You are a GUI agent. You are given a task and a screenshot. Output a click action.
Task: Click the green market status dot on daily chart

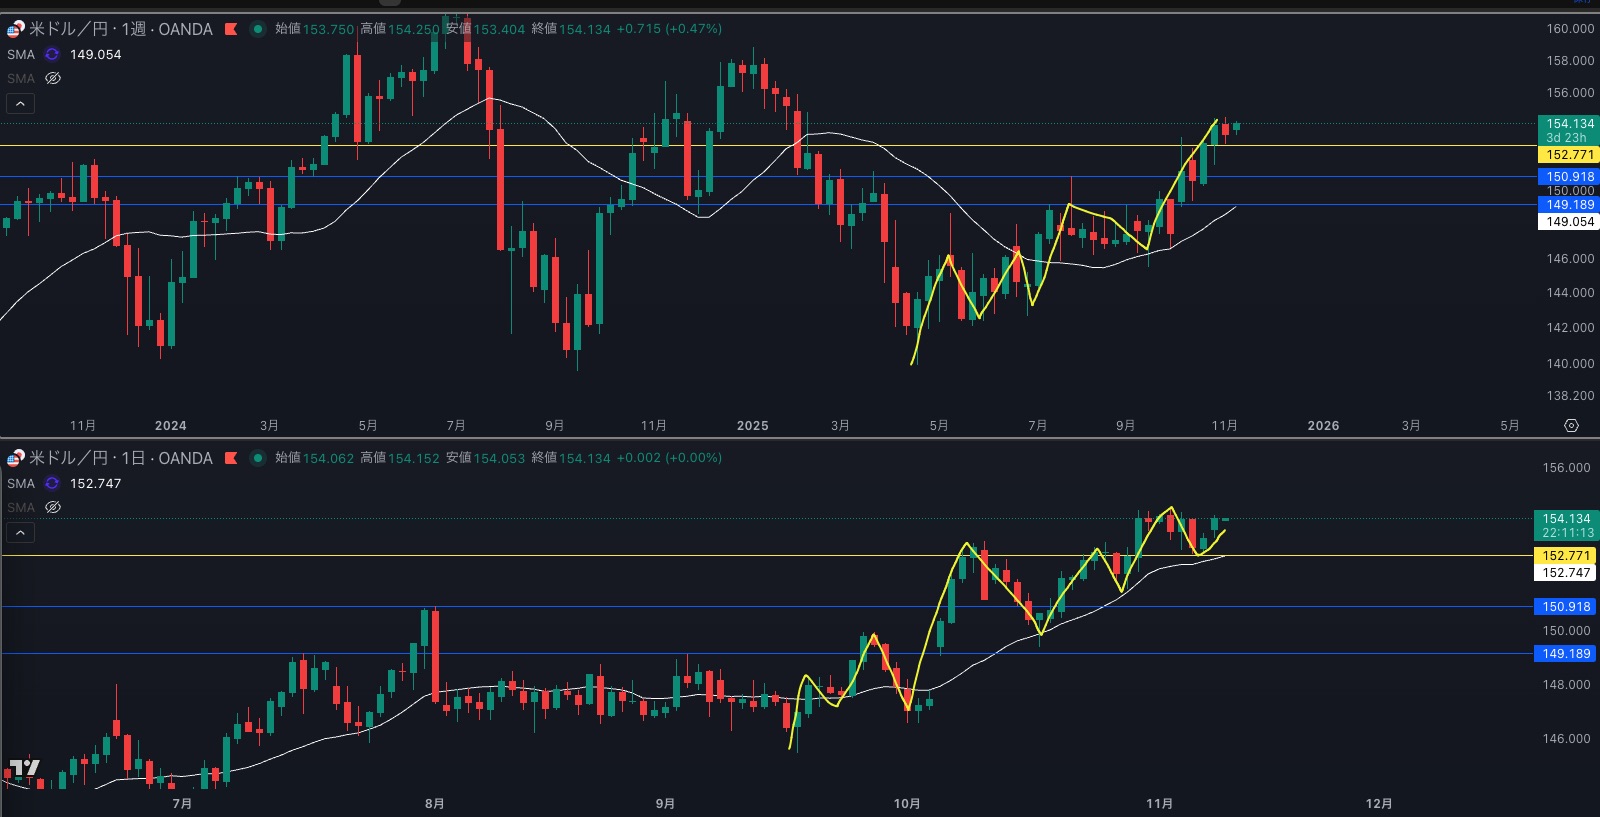click(258, 458)
